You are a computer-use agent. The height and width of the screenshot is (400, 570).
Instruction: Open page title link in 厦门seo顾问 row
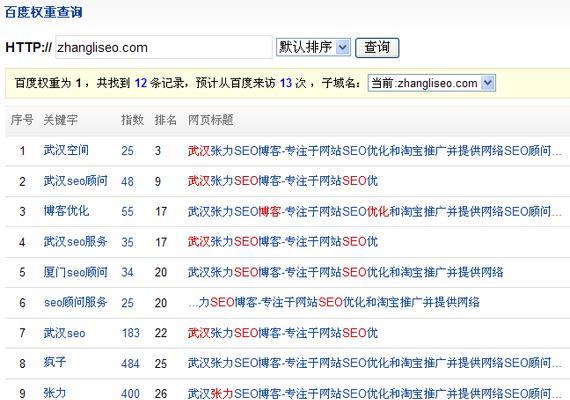346,272
